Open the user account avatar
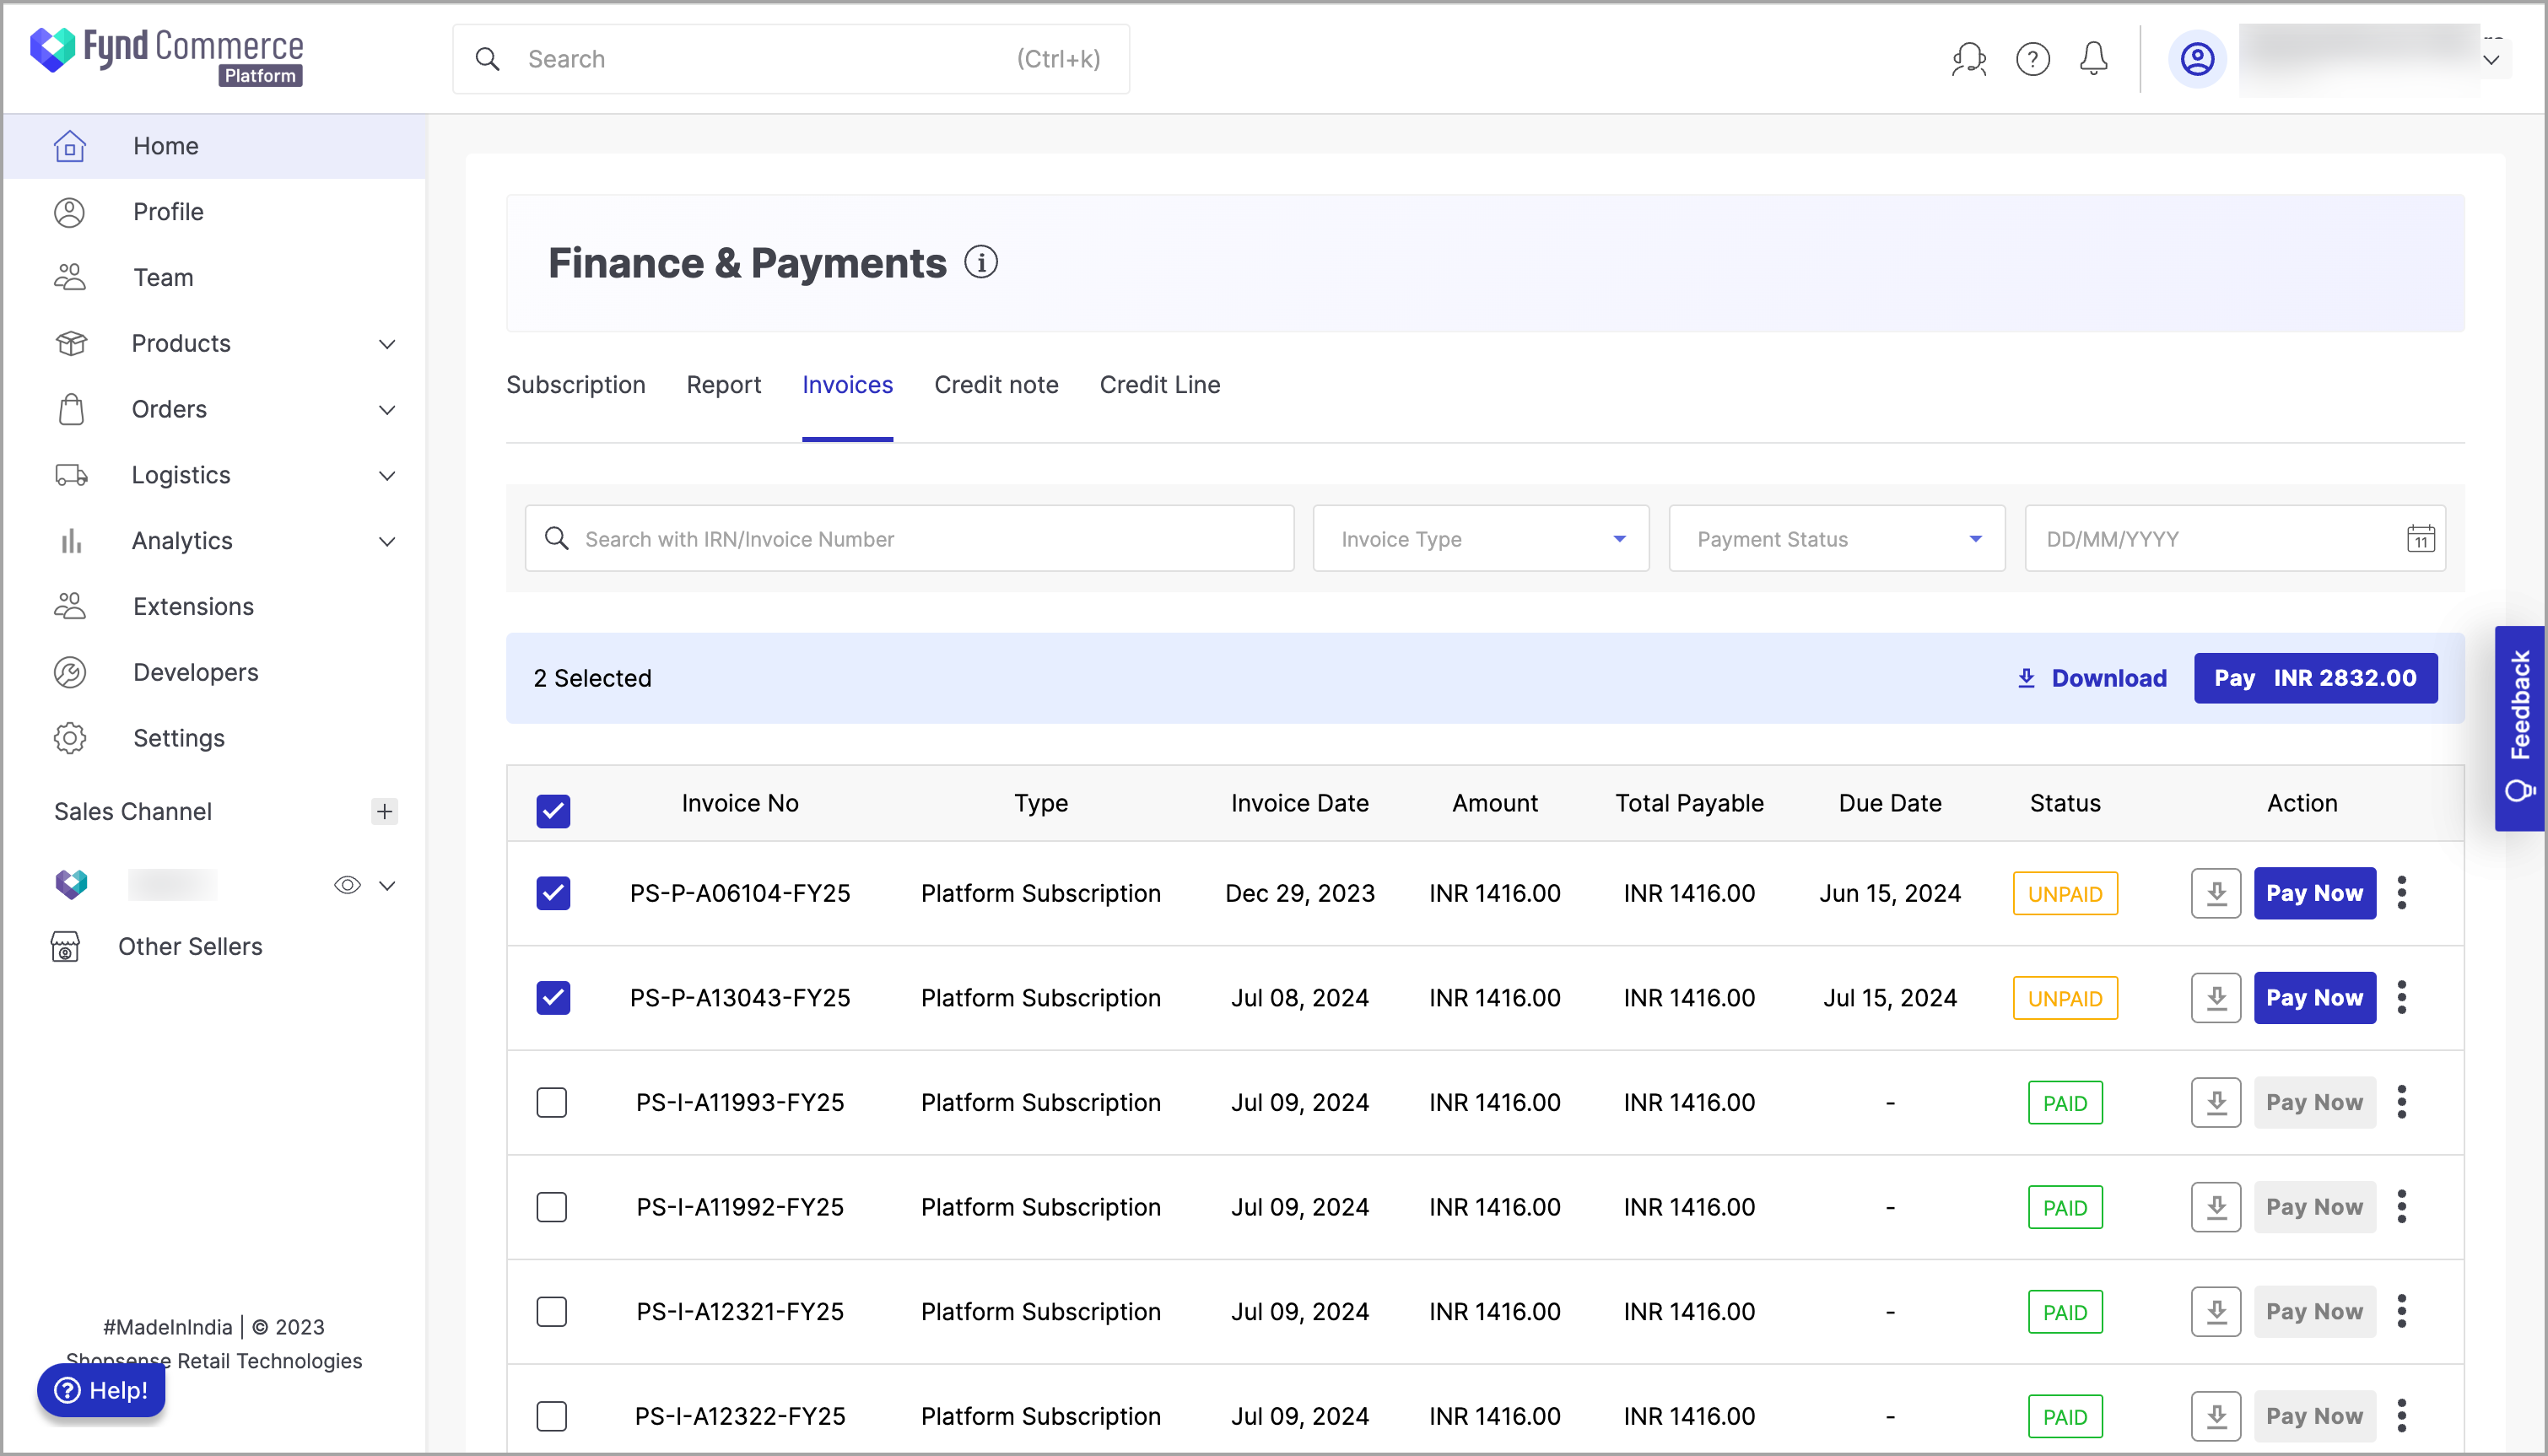Image resolution: width=2548 pixels, height=1456 pixels. pos(2197,59)
